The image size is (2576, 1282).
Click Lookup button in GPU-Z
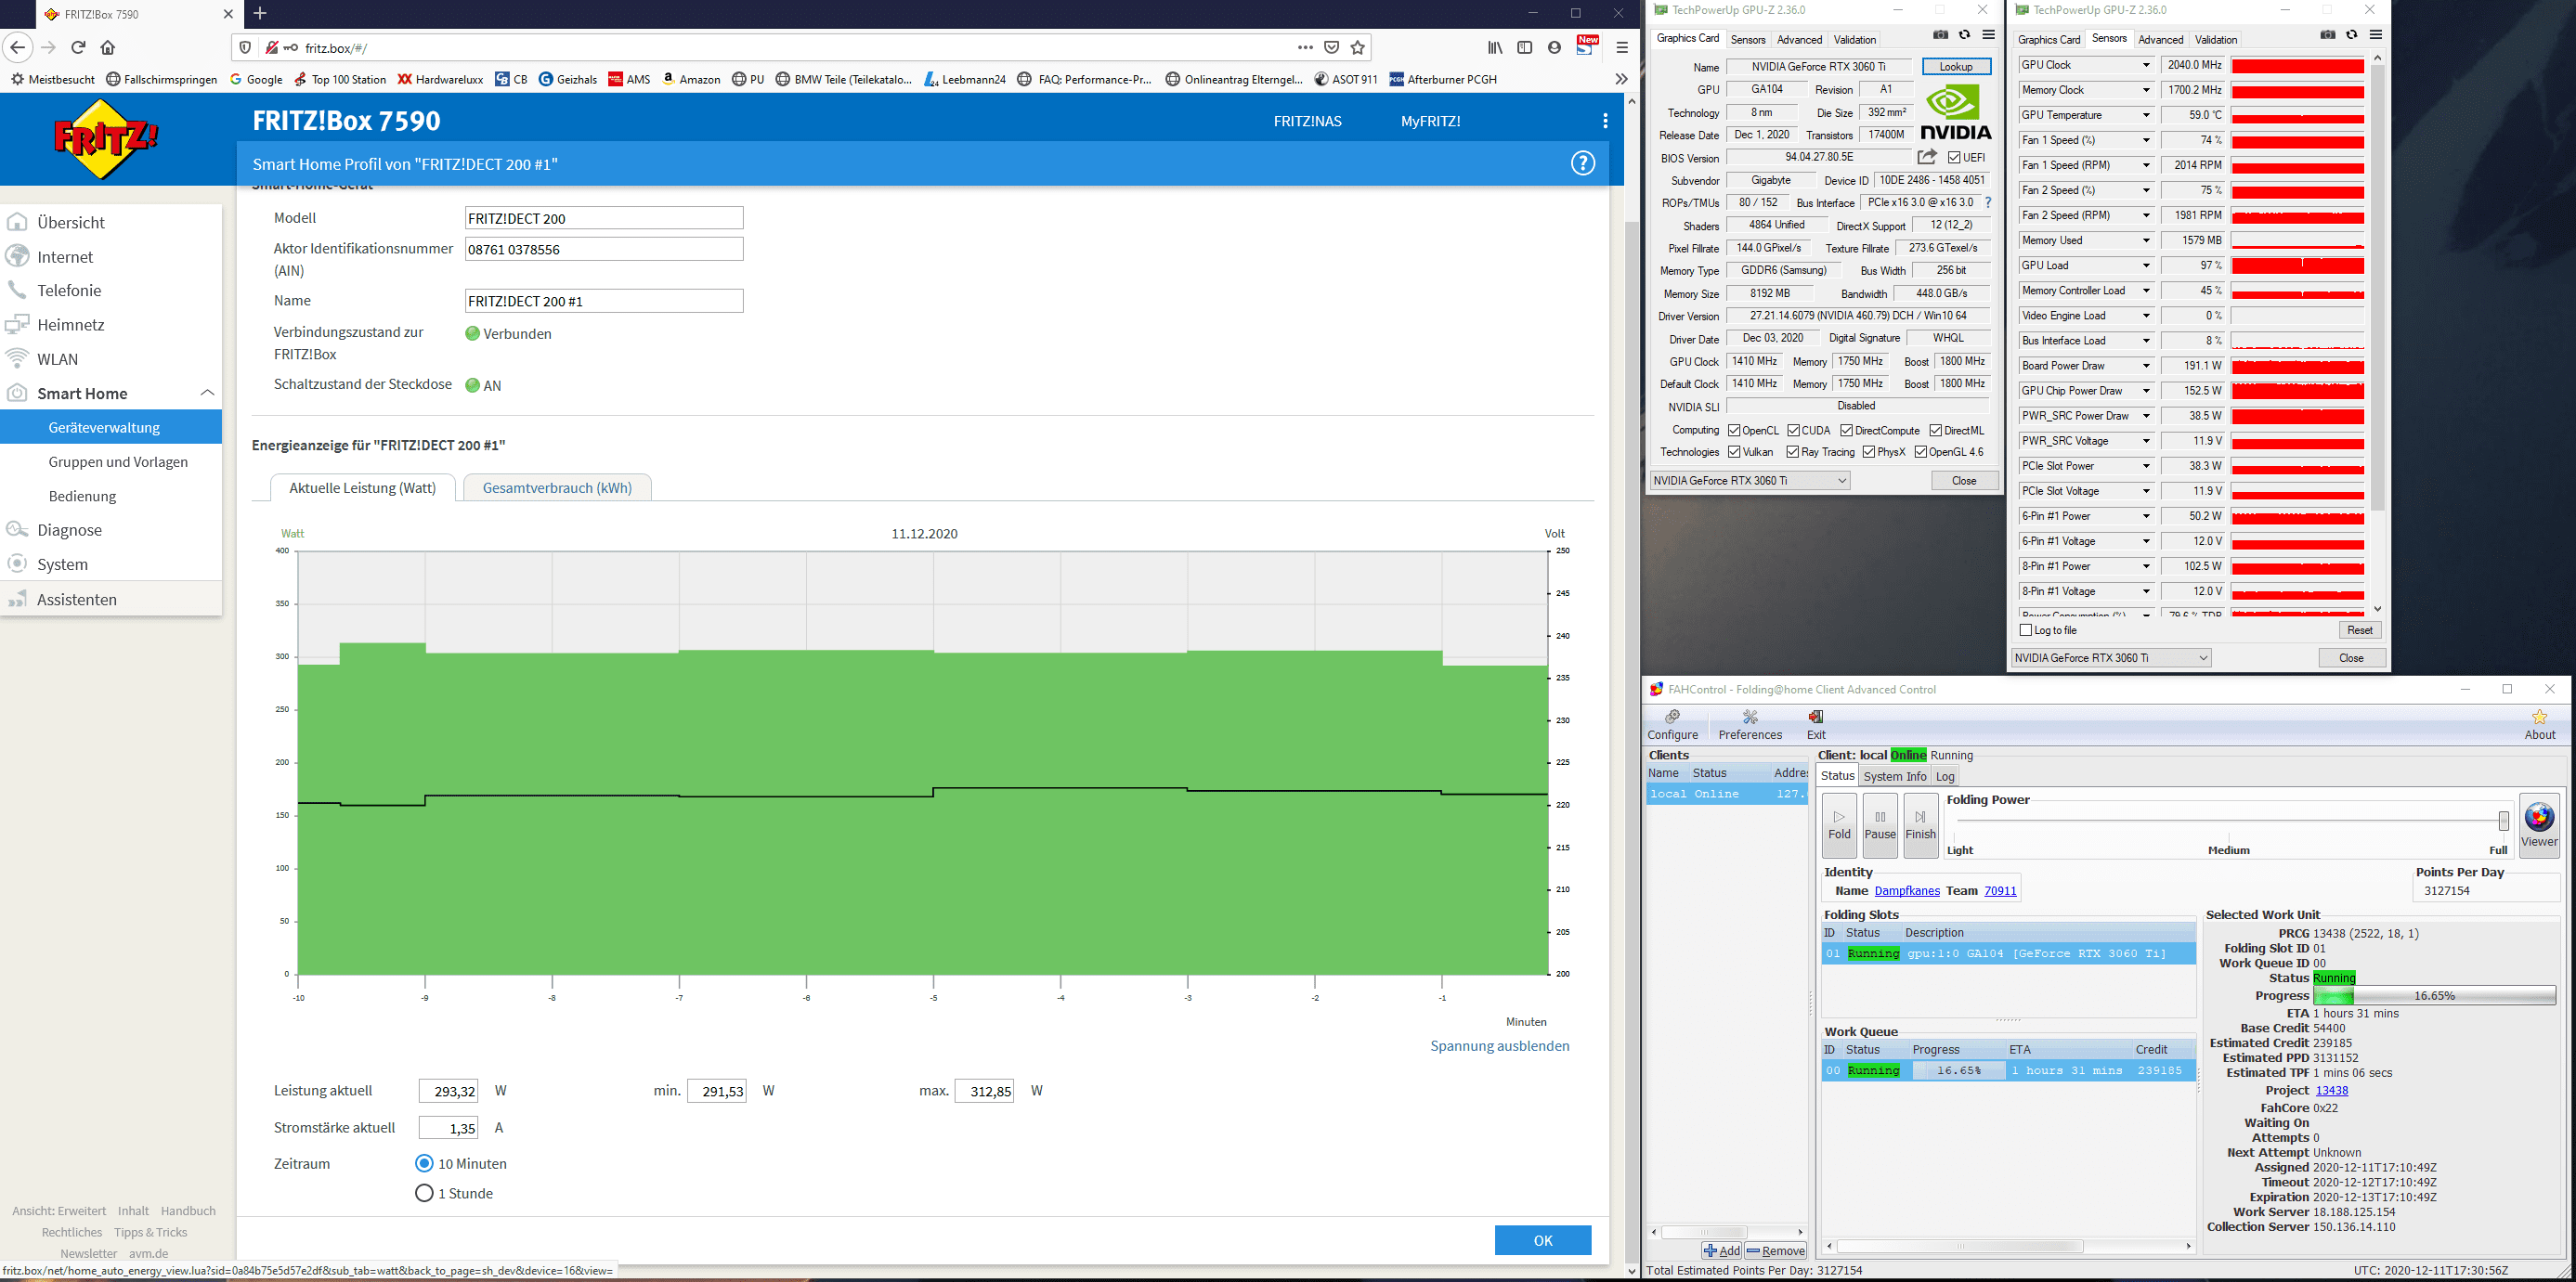(x=1956, y=66)
